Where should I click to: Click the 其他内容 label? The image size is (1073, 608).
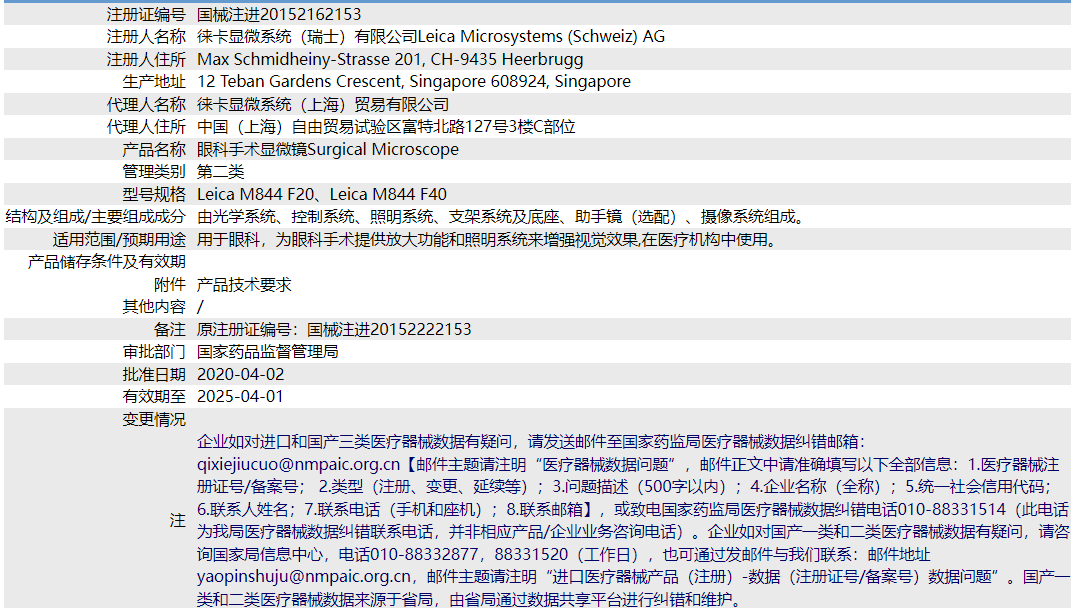click(154, 307)
